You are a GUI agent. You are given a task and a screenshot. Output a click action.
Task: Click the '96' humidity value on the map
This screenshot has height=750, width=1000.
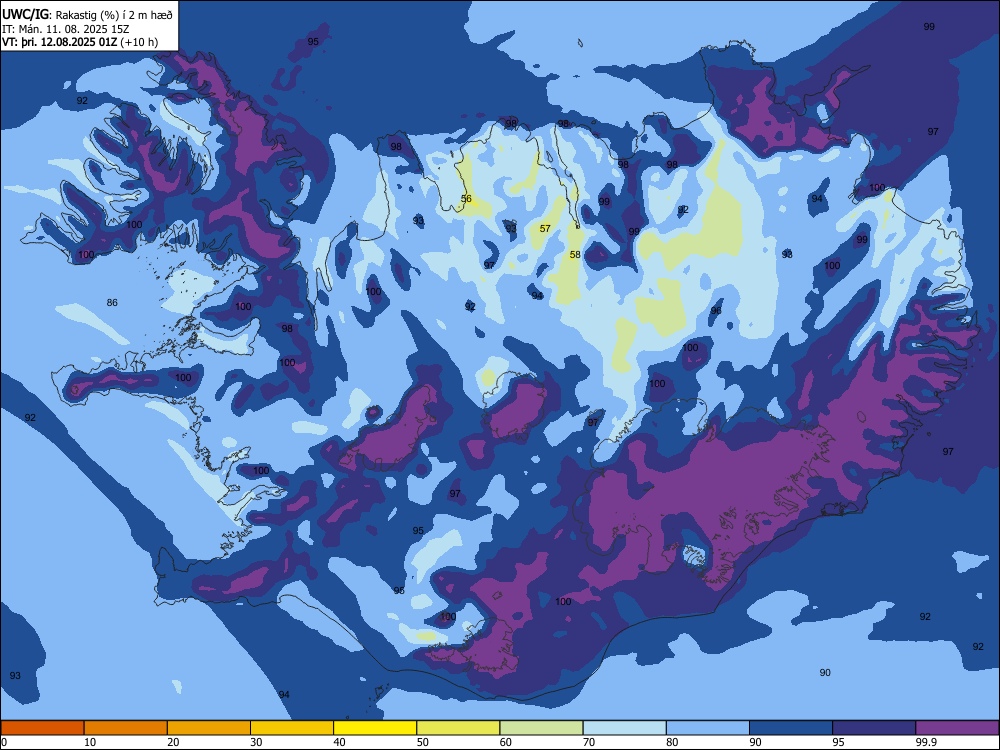click(716, 311)
